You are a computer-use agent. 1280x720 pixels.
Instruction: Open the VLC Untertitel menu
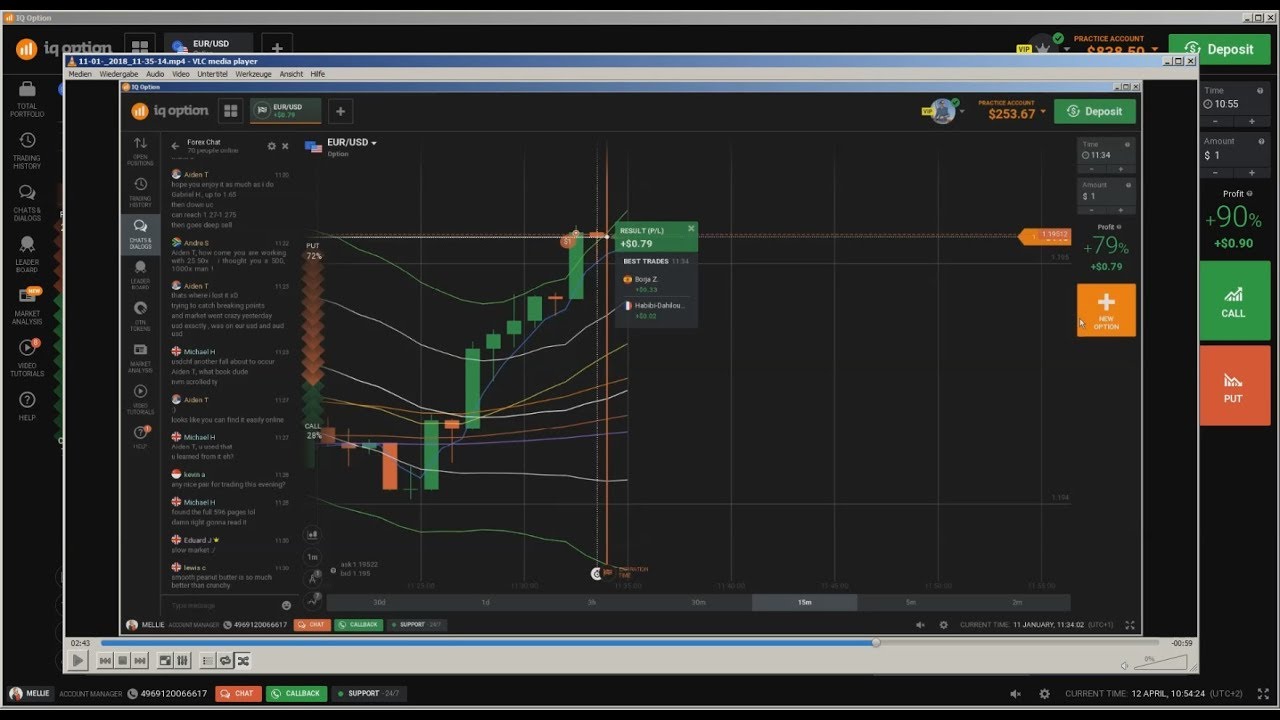tap(213, 74)
